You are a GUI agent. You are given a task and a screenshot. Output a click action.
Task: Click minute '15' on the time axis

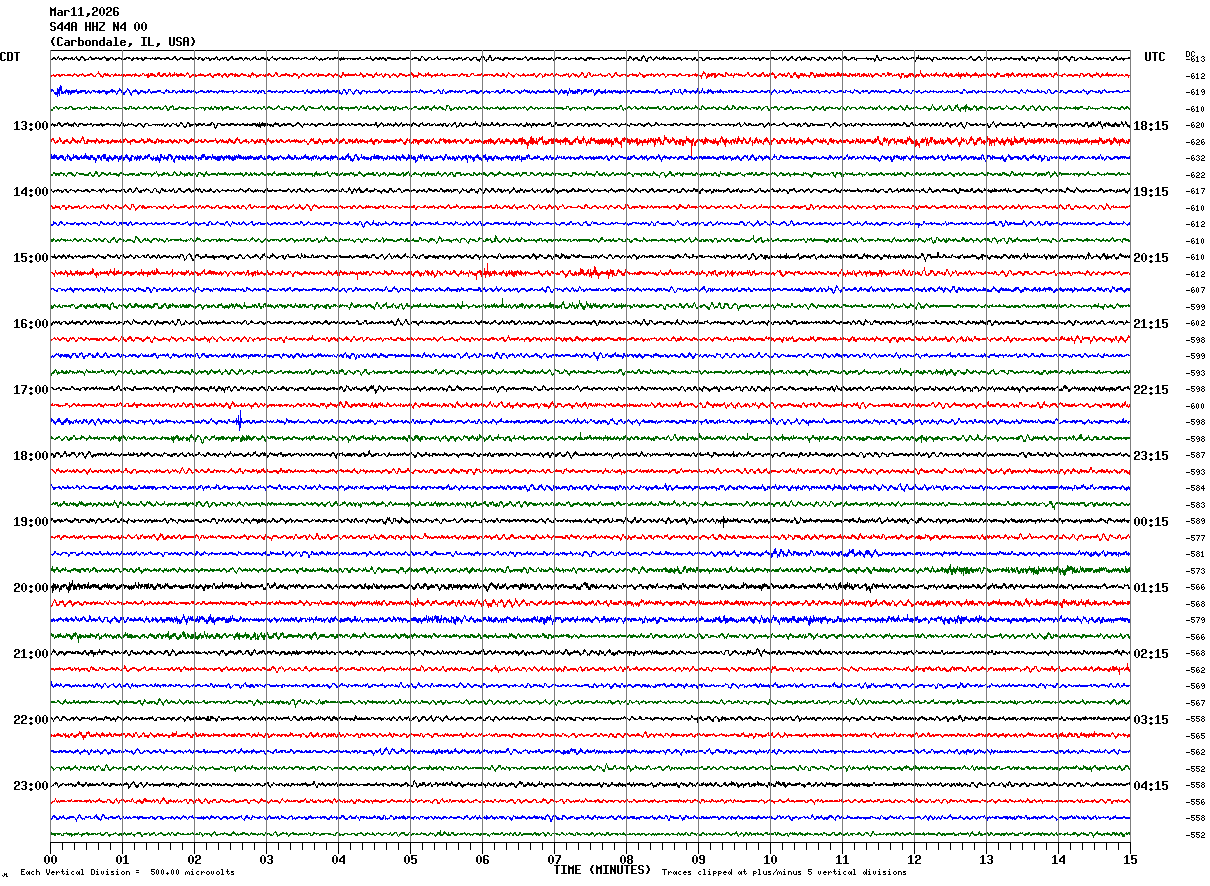1130,859
